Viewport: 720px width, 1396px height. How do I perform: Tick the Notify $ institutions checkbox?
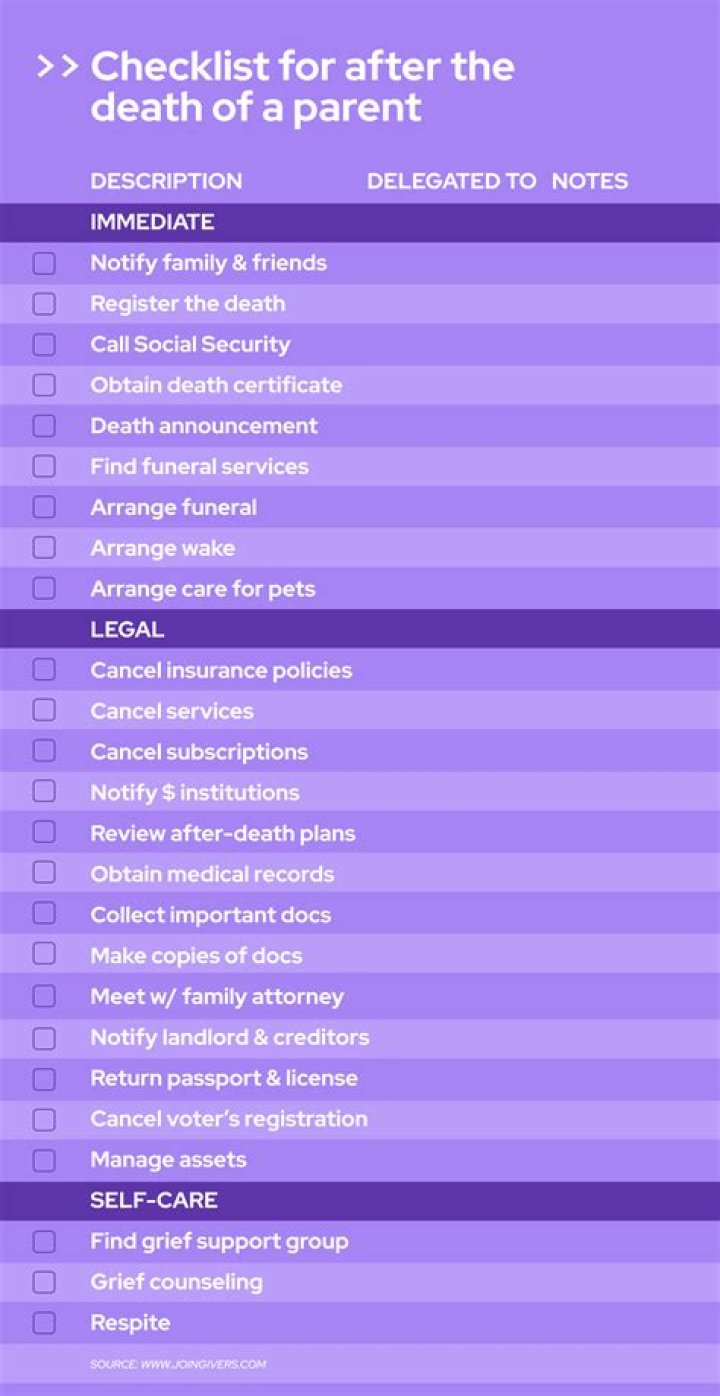tap(44, 792)
